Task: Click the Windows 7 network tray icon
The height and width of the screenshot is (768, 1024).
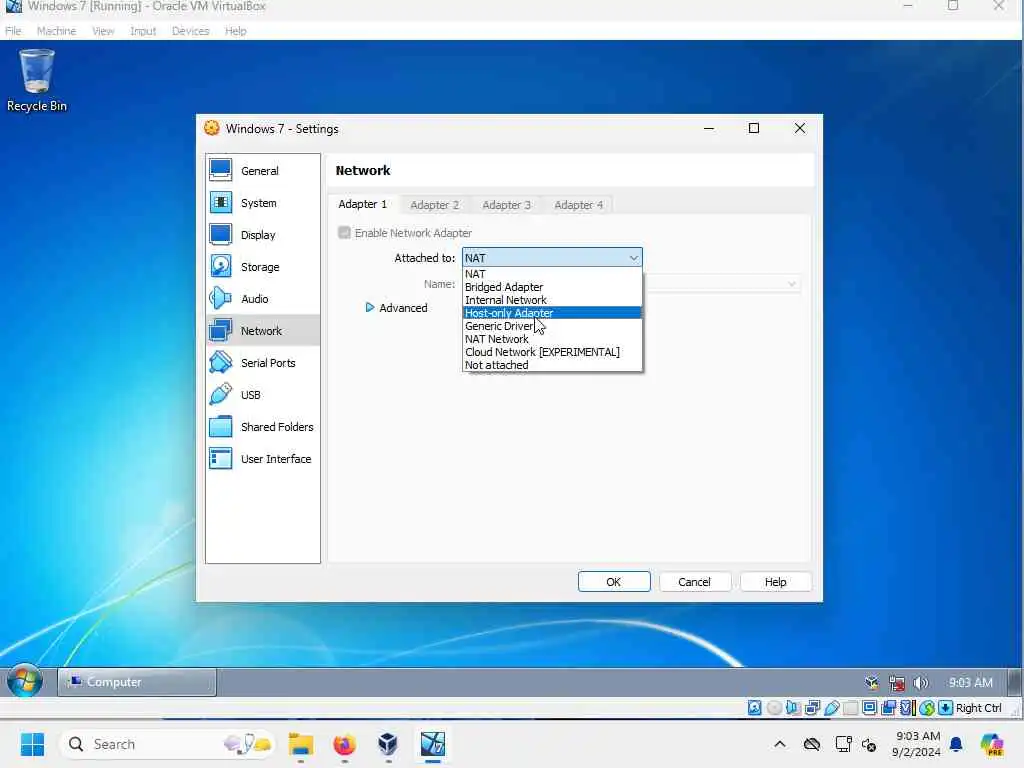Action: 897,683
